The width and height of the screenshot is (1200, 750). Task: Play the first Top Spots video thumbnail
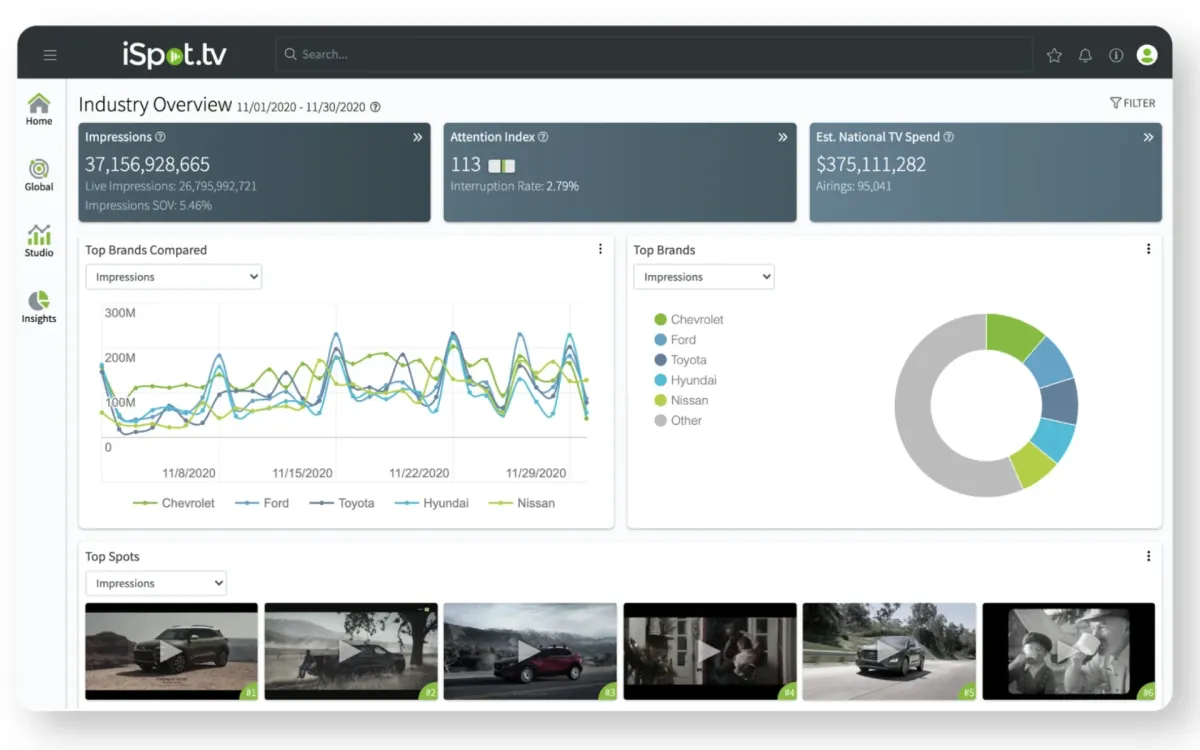[171, 651]
